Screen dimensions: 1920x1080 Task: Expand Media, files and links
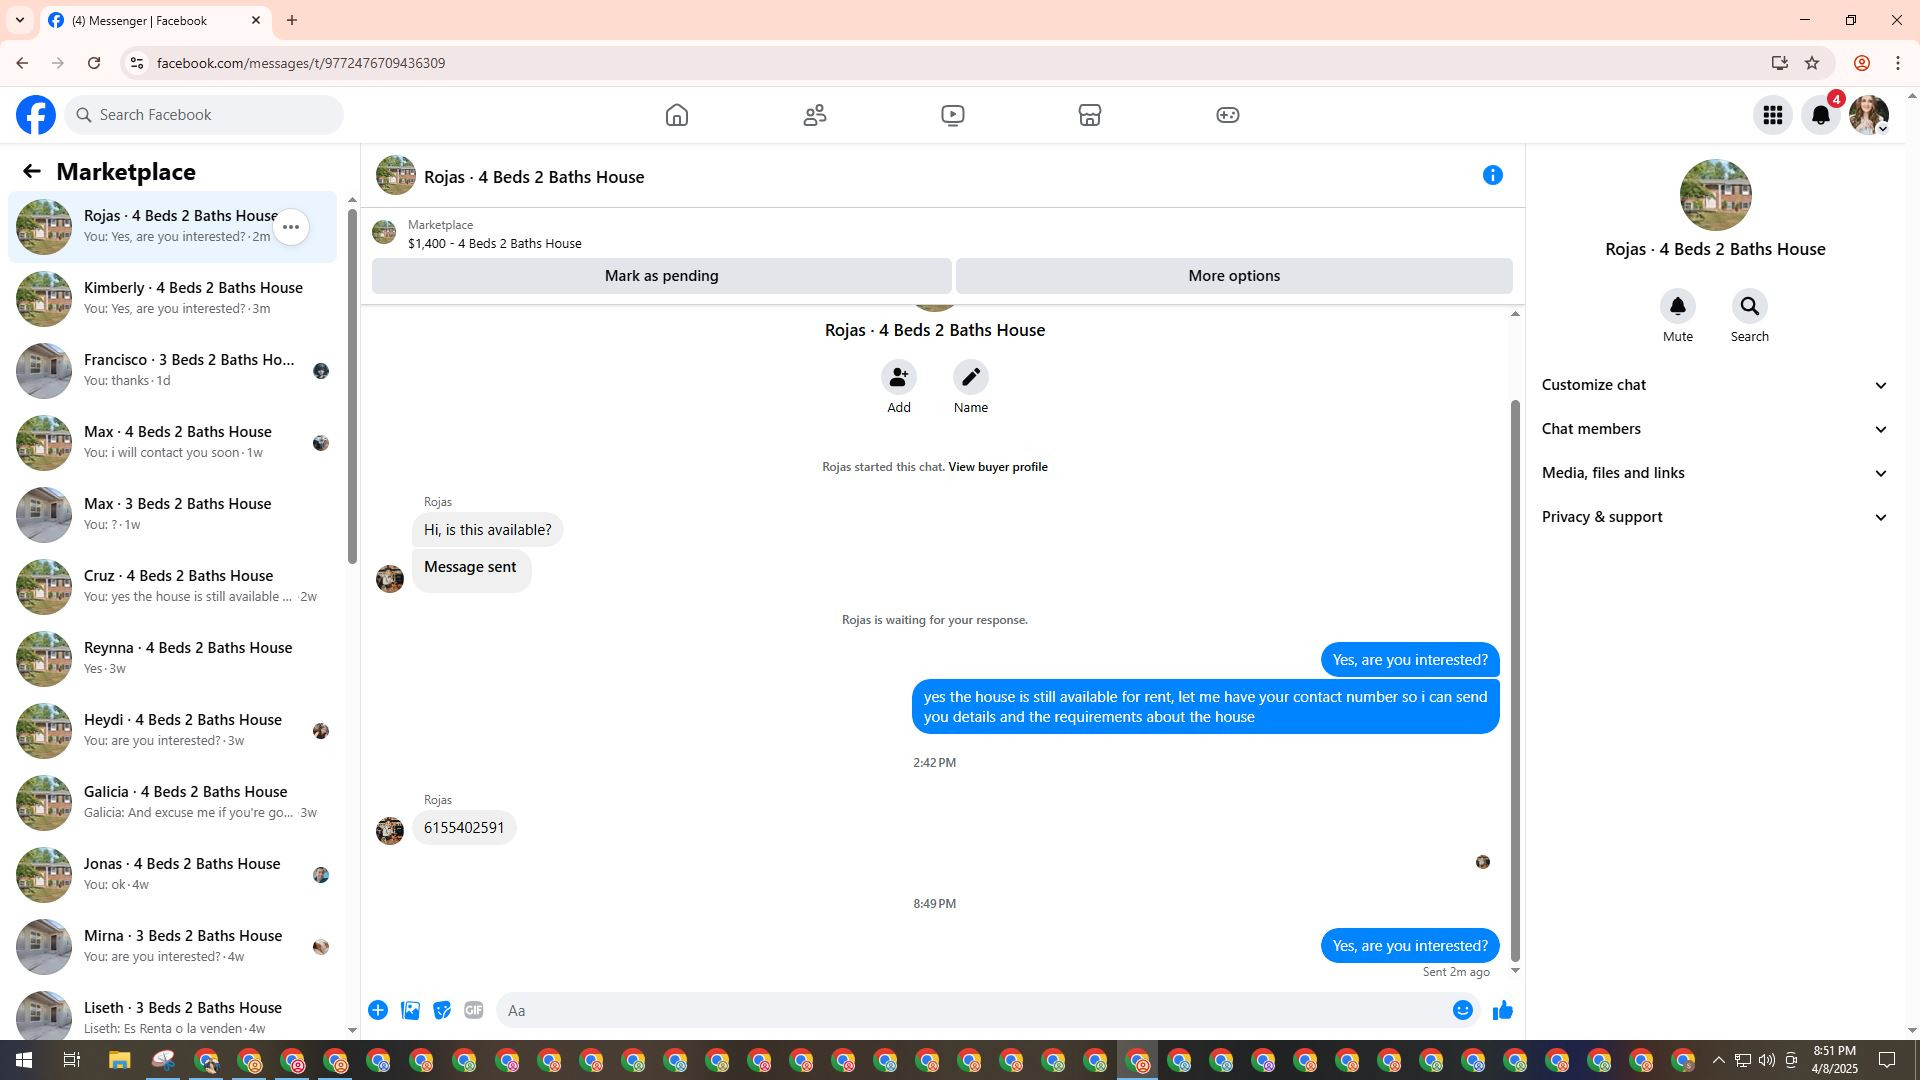click(x=1714, y=473)
